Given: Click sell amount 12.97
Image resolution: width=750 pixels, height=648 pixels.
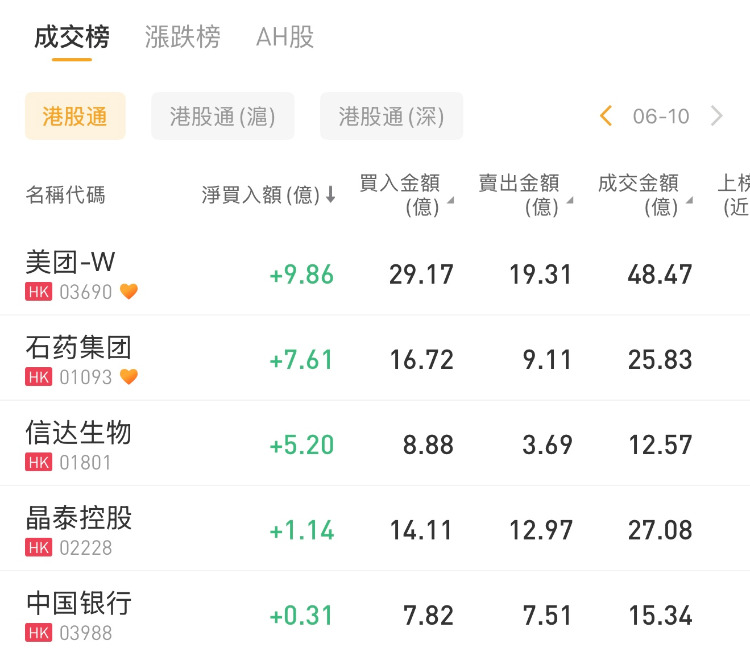Looking at the screenshot, I should pos(540,530).
